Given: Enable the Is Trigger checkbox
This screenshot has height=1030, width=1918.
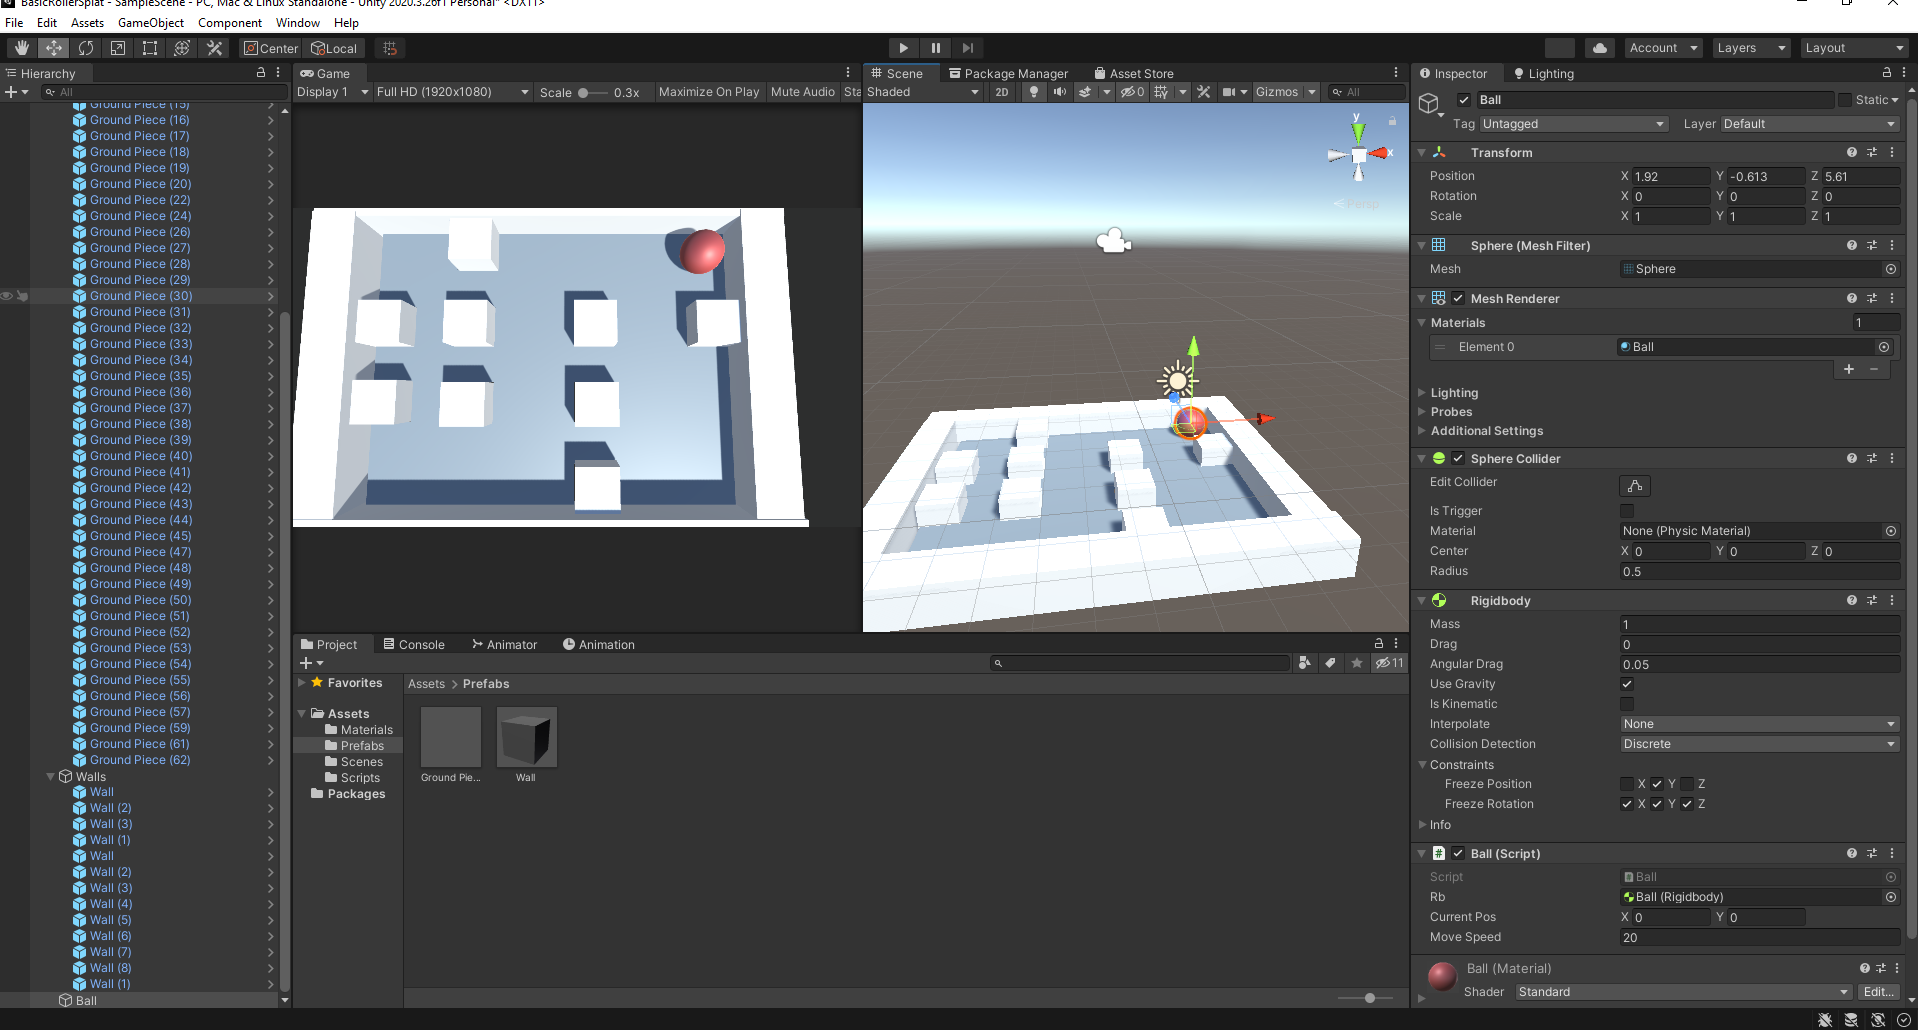Looking at the screenshot, I should click(1627, 510).
